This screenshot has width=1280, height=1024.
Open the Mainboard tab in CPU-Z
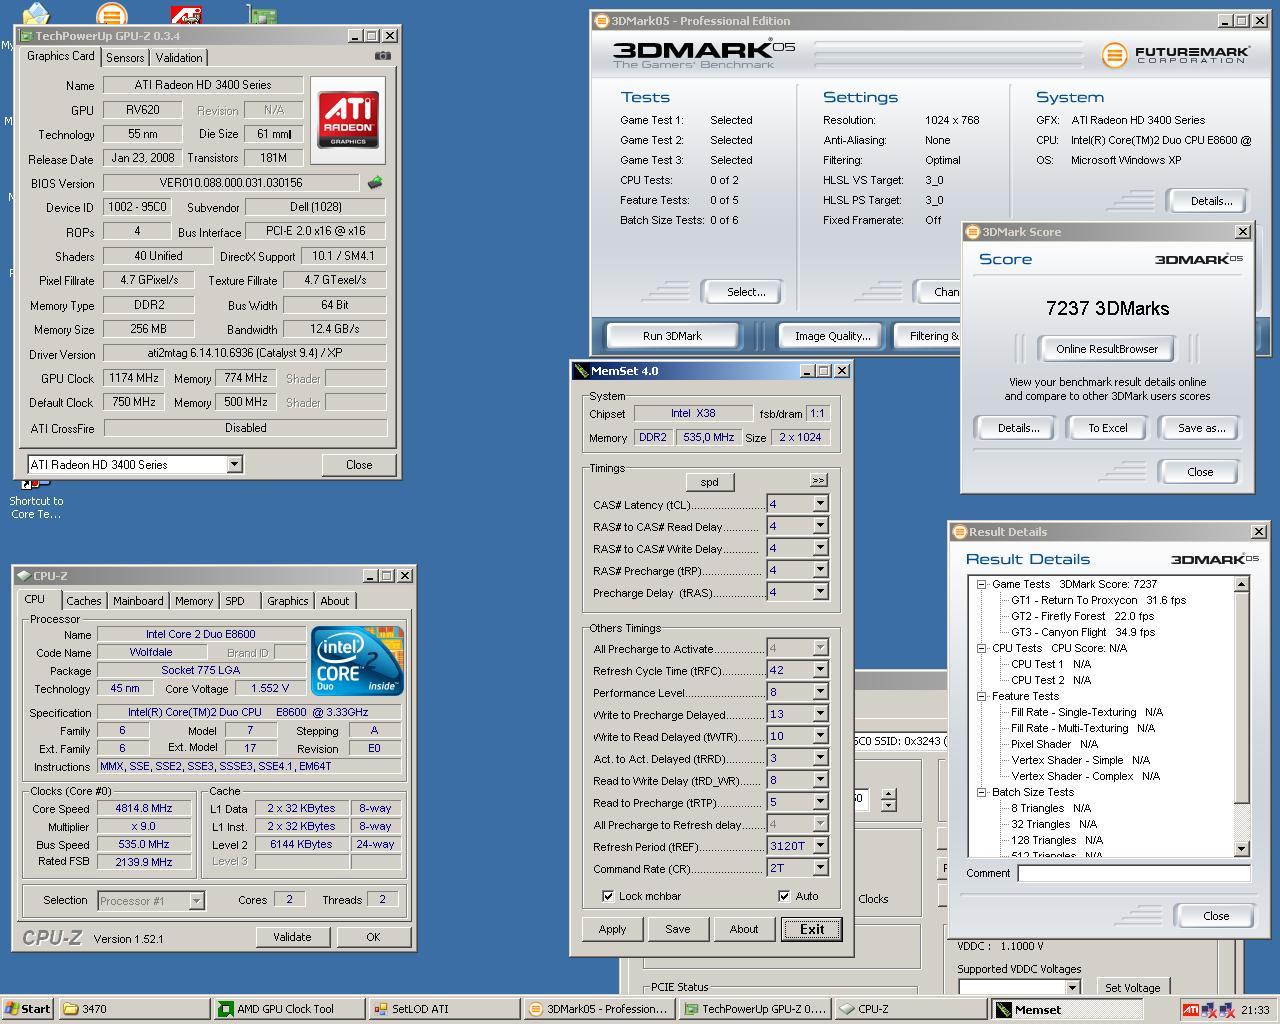138,601
